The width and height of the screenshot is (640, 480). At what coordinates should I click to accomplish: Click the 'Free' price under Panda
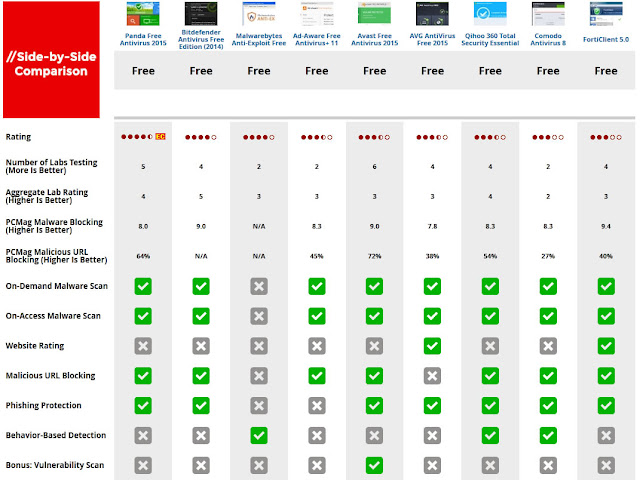pos(143,71)
